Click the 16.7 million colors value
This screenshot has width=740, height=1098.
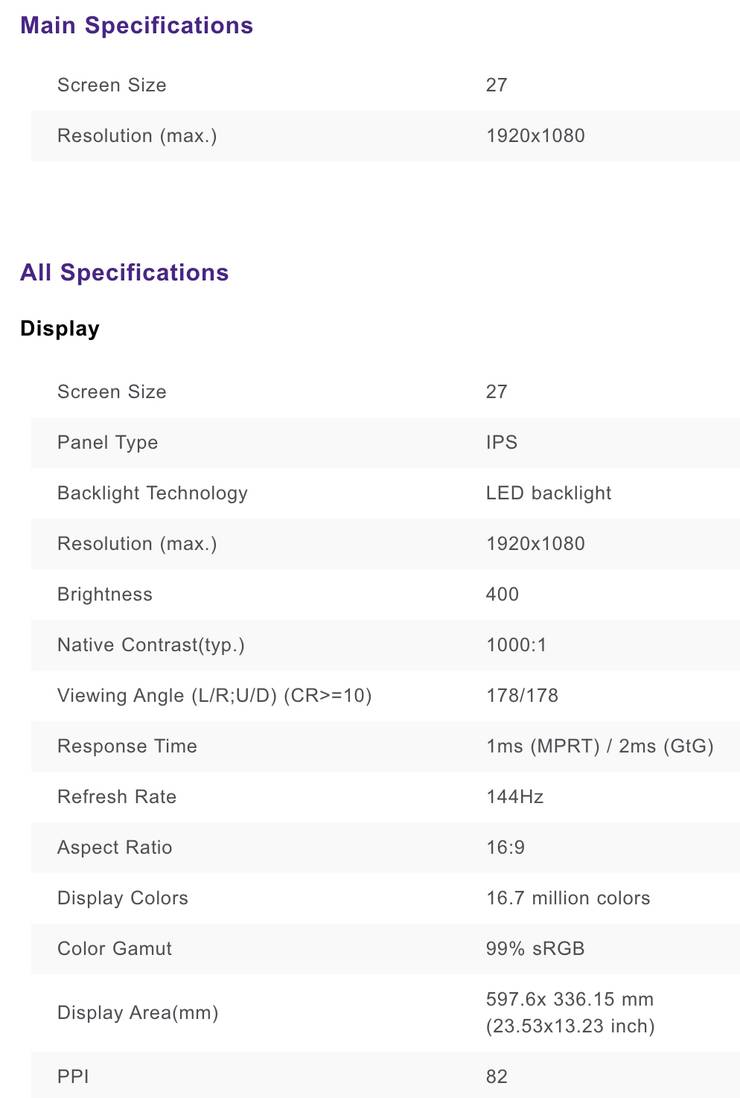click(x=567, y=898)
